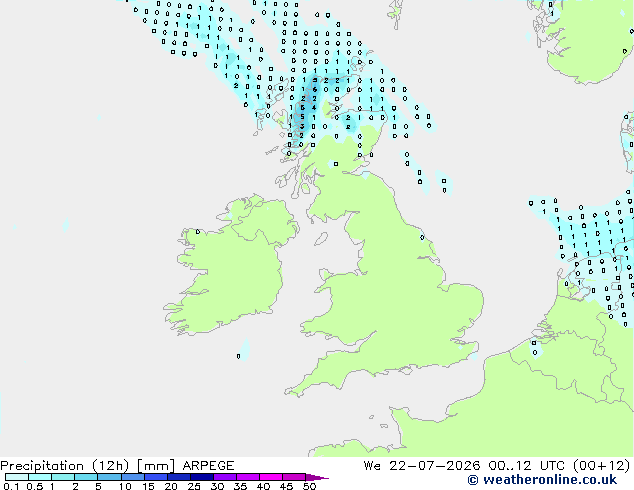Screen dimensions: 634x490
Task: Select the 45 mm legend swatch
Action: (294, 477)
